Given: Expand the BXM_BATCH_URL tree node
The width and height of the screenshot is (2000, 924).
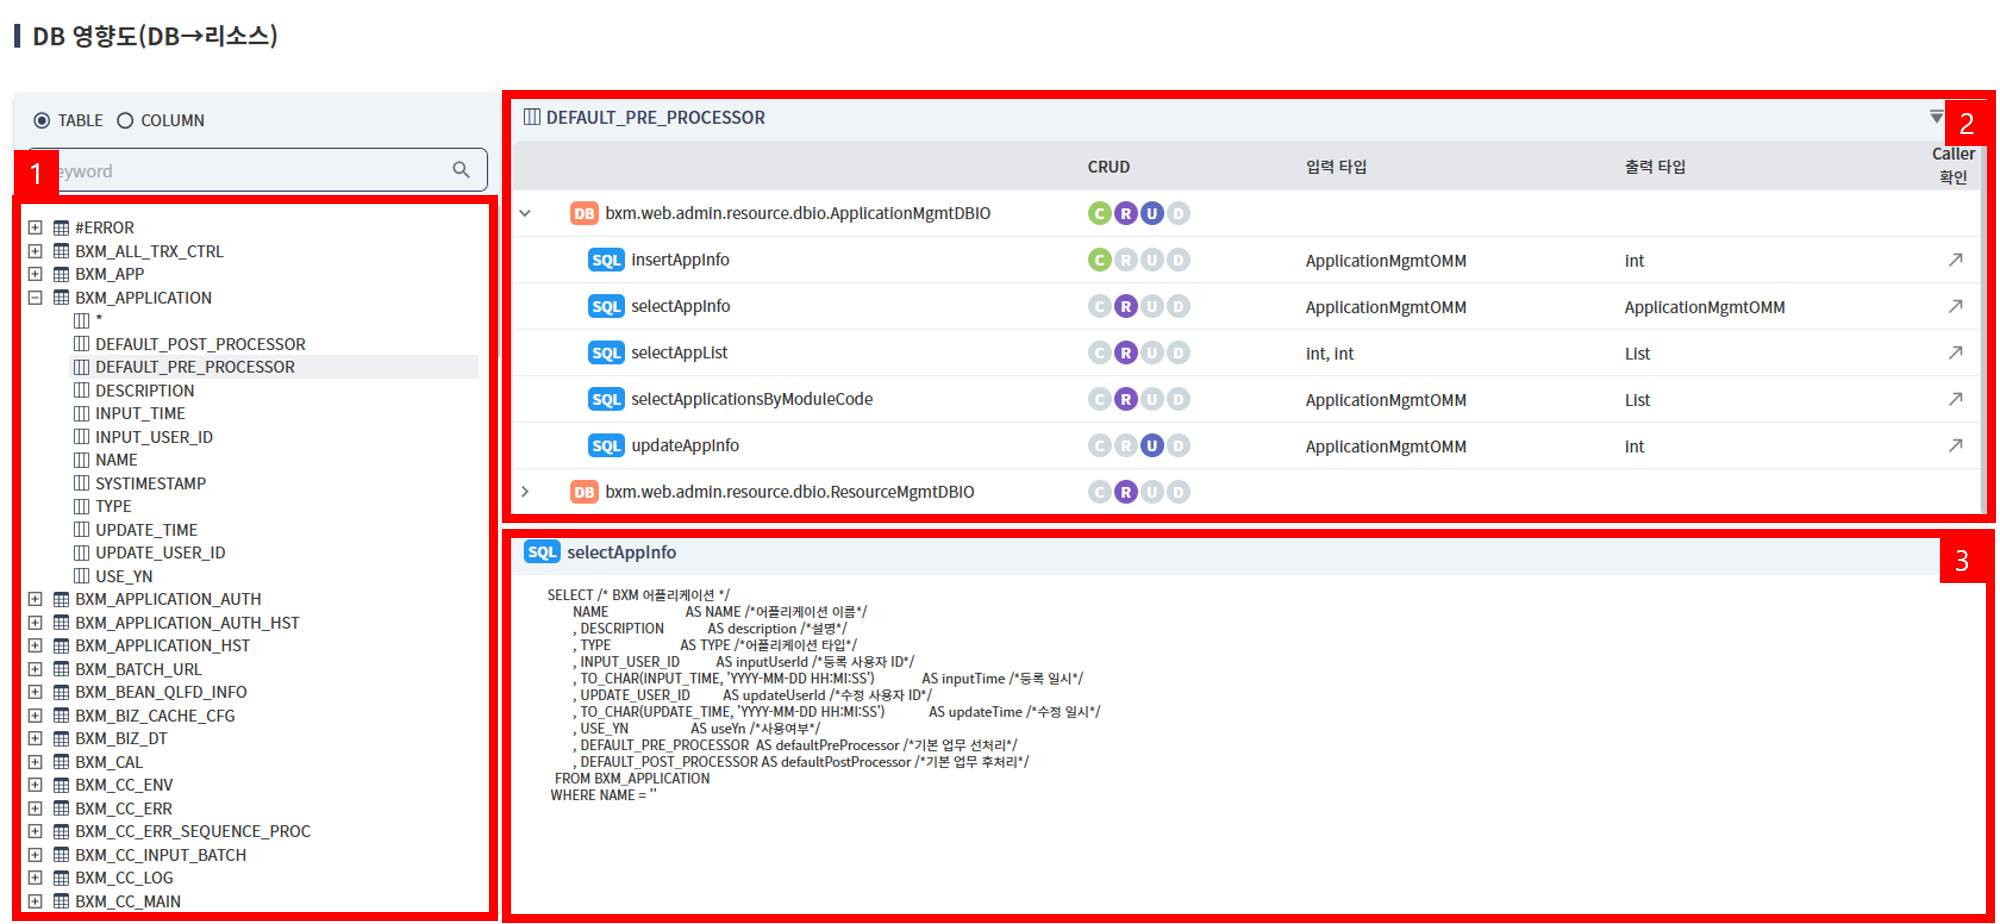Looking at the screenshot, I should coord(35,668).
